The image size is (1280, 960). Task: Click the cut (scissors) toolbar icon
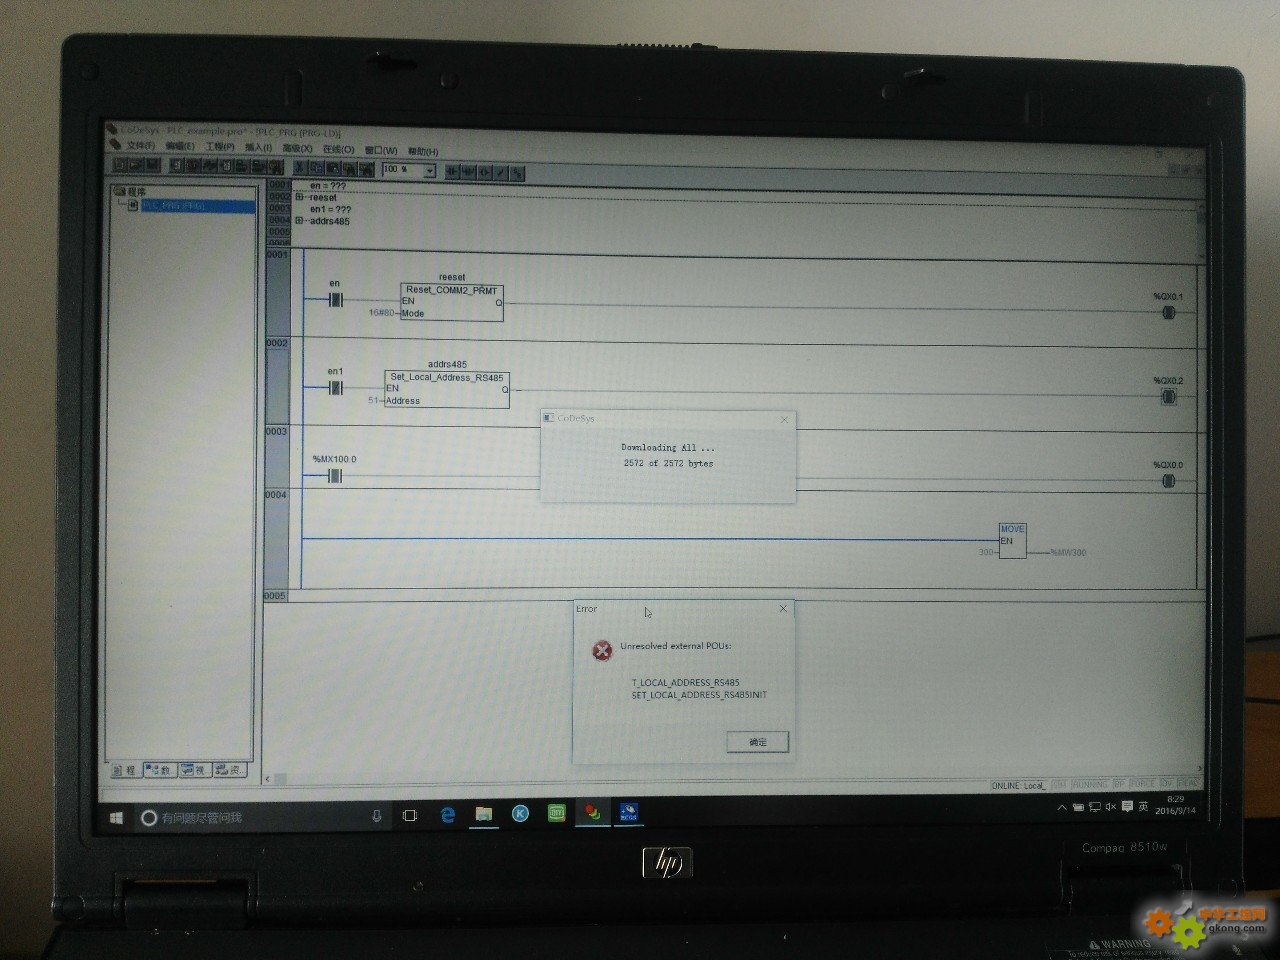click(298, 168)
